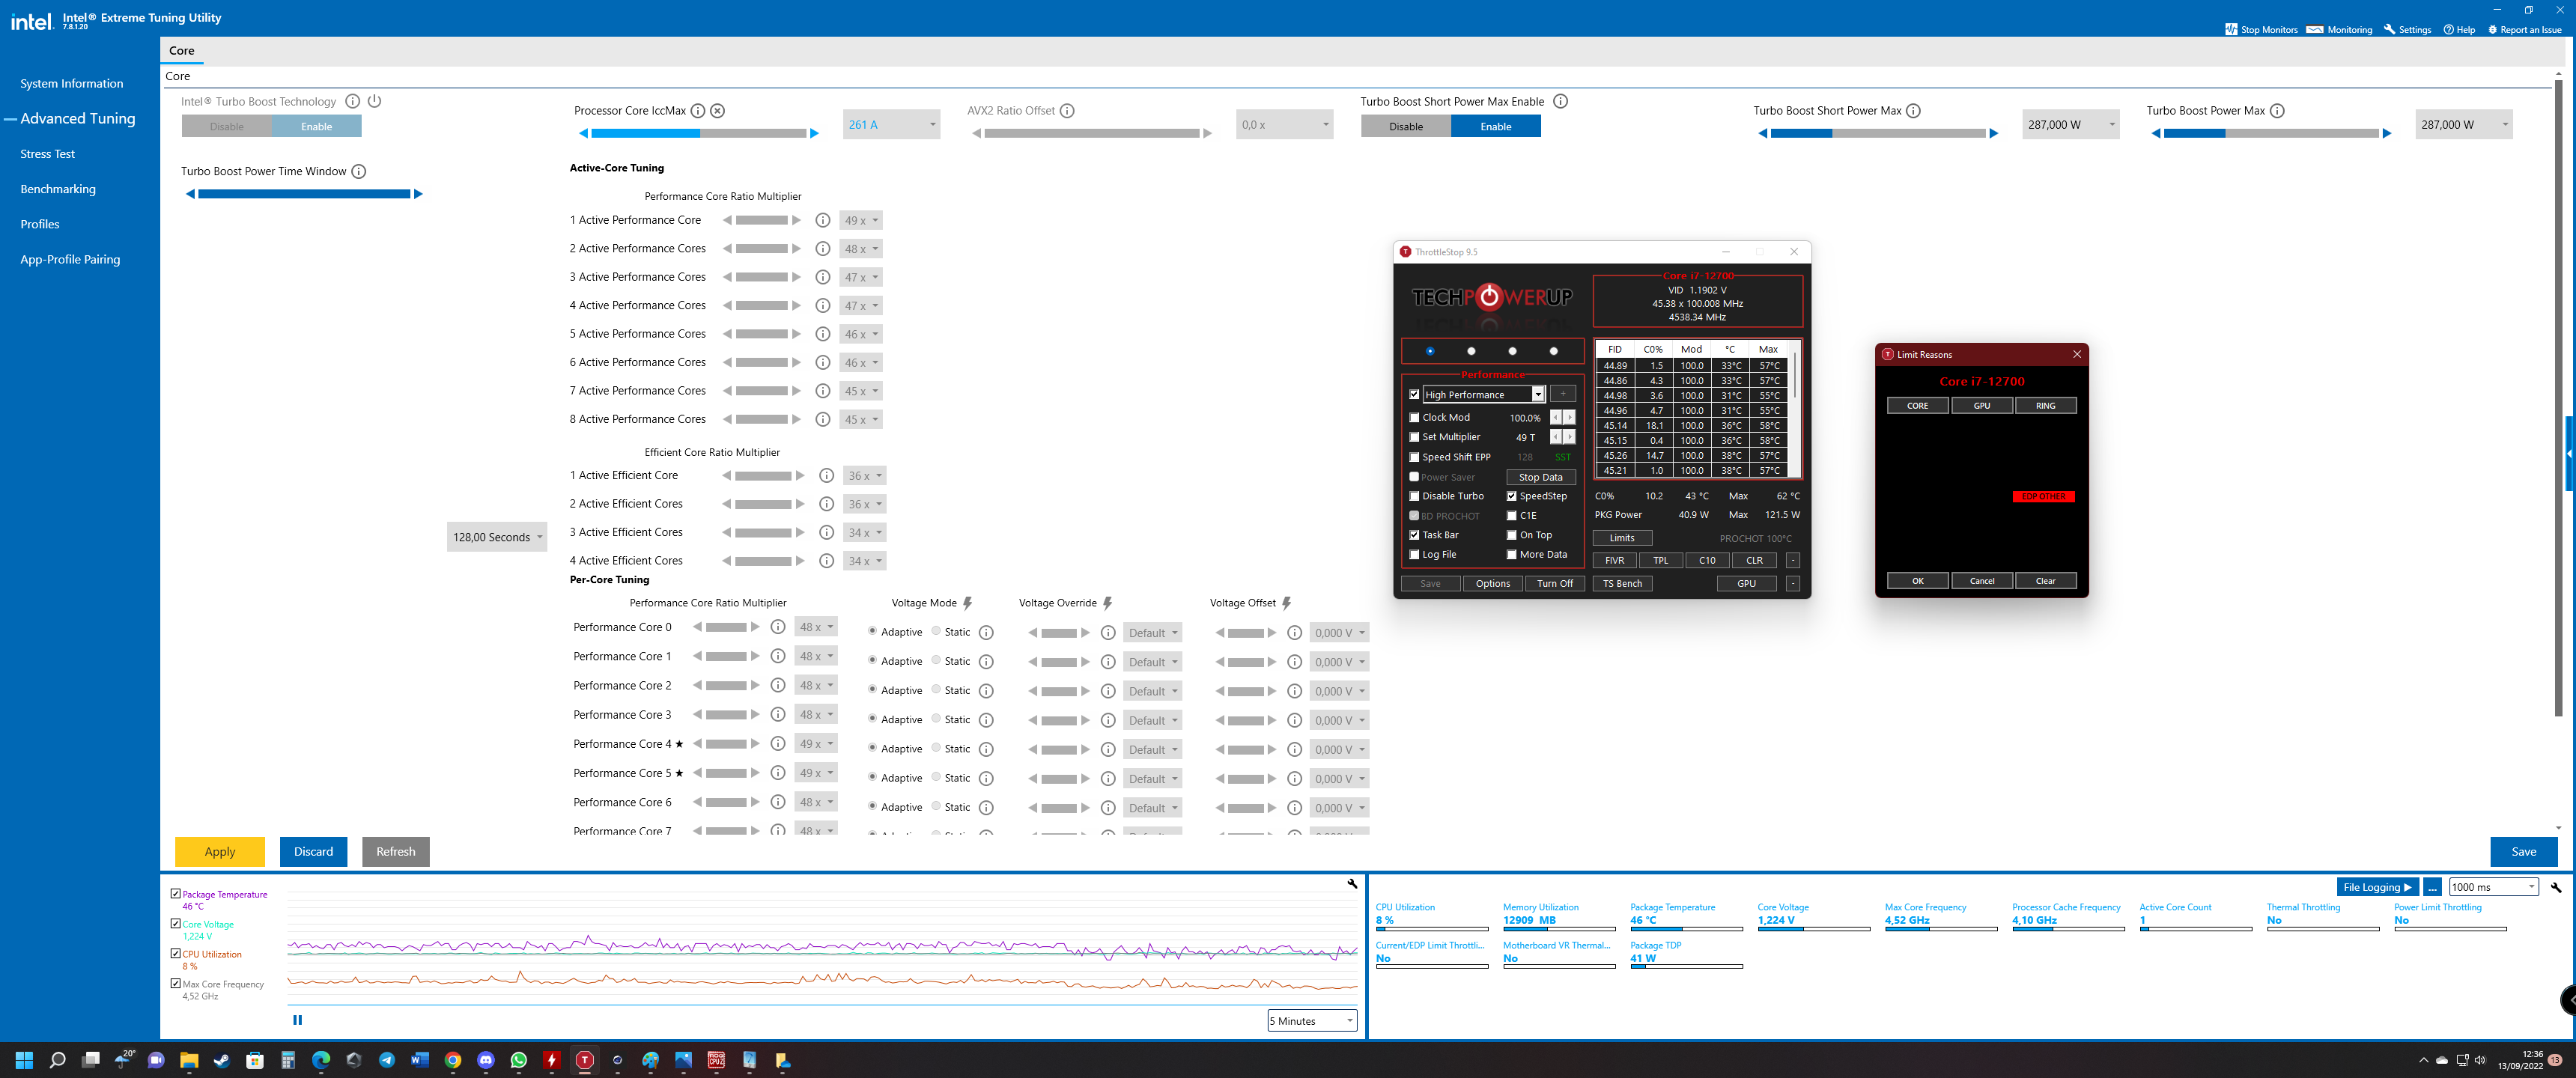Select Static voltage mode for Performance Core 0
Image resolution: width=2576 pixels, height=1078 pixels.
tap(936, 631)
